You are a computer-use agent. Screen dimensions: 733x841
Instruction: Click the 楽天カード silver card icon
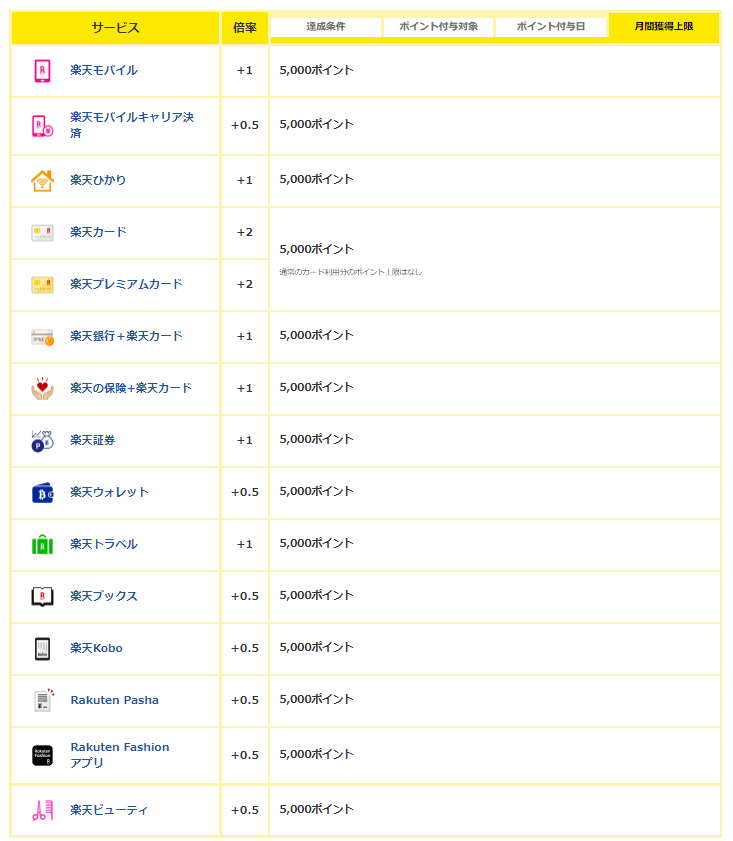(42, 233)
